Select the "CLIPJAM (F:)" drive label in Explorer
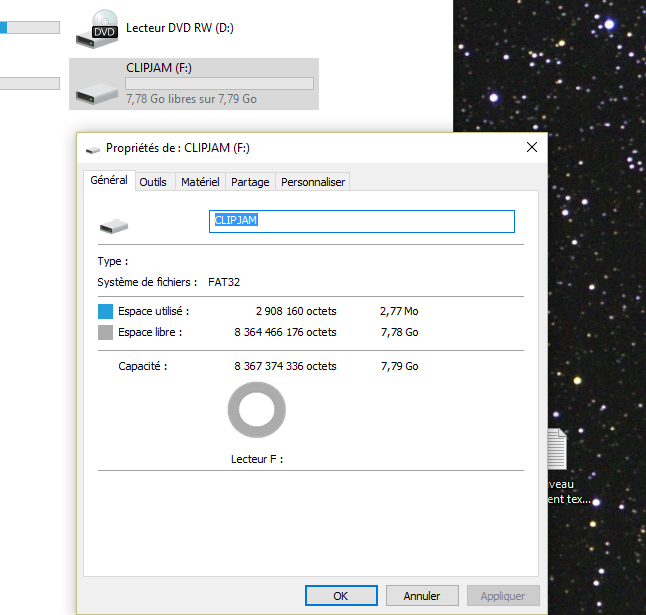Screen dimensions: 646x615 (x=159, y=68)
